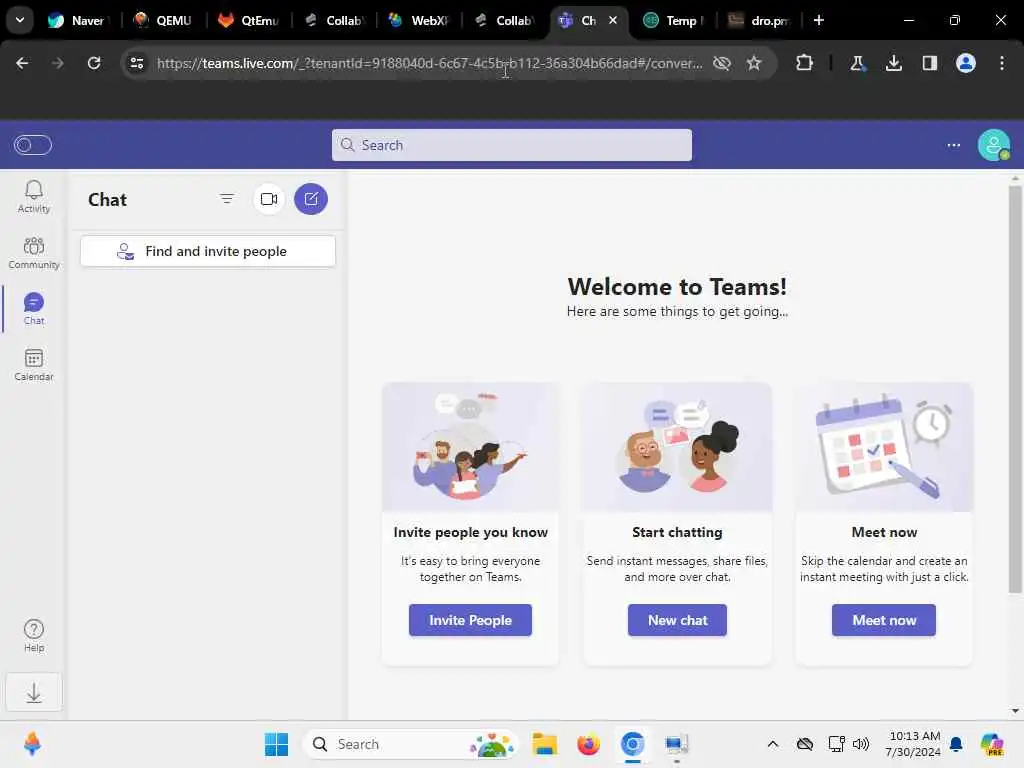Reload the Teams page
Image resolution: width=1024 pixels, height=768 pixels.
[x=94, y=63]
